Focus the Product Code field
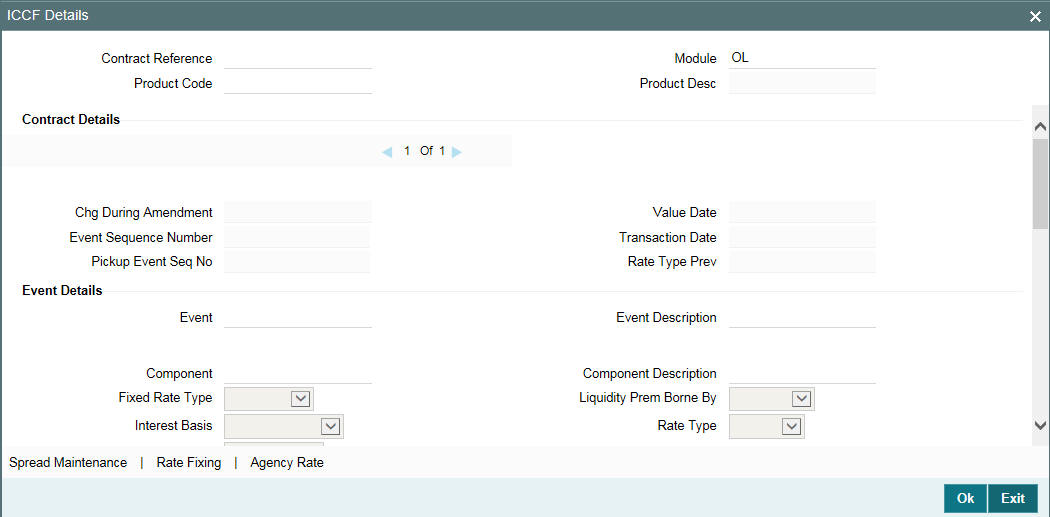The height and width of the screenshot is (517, 1050). 298,84
